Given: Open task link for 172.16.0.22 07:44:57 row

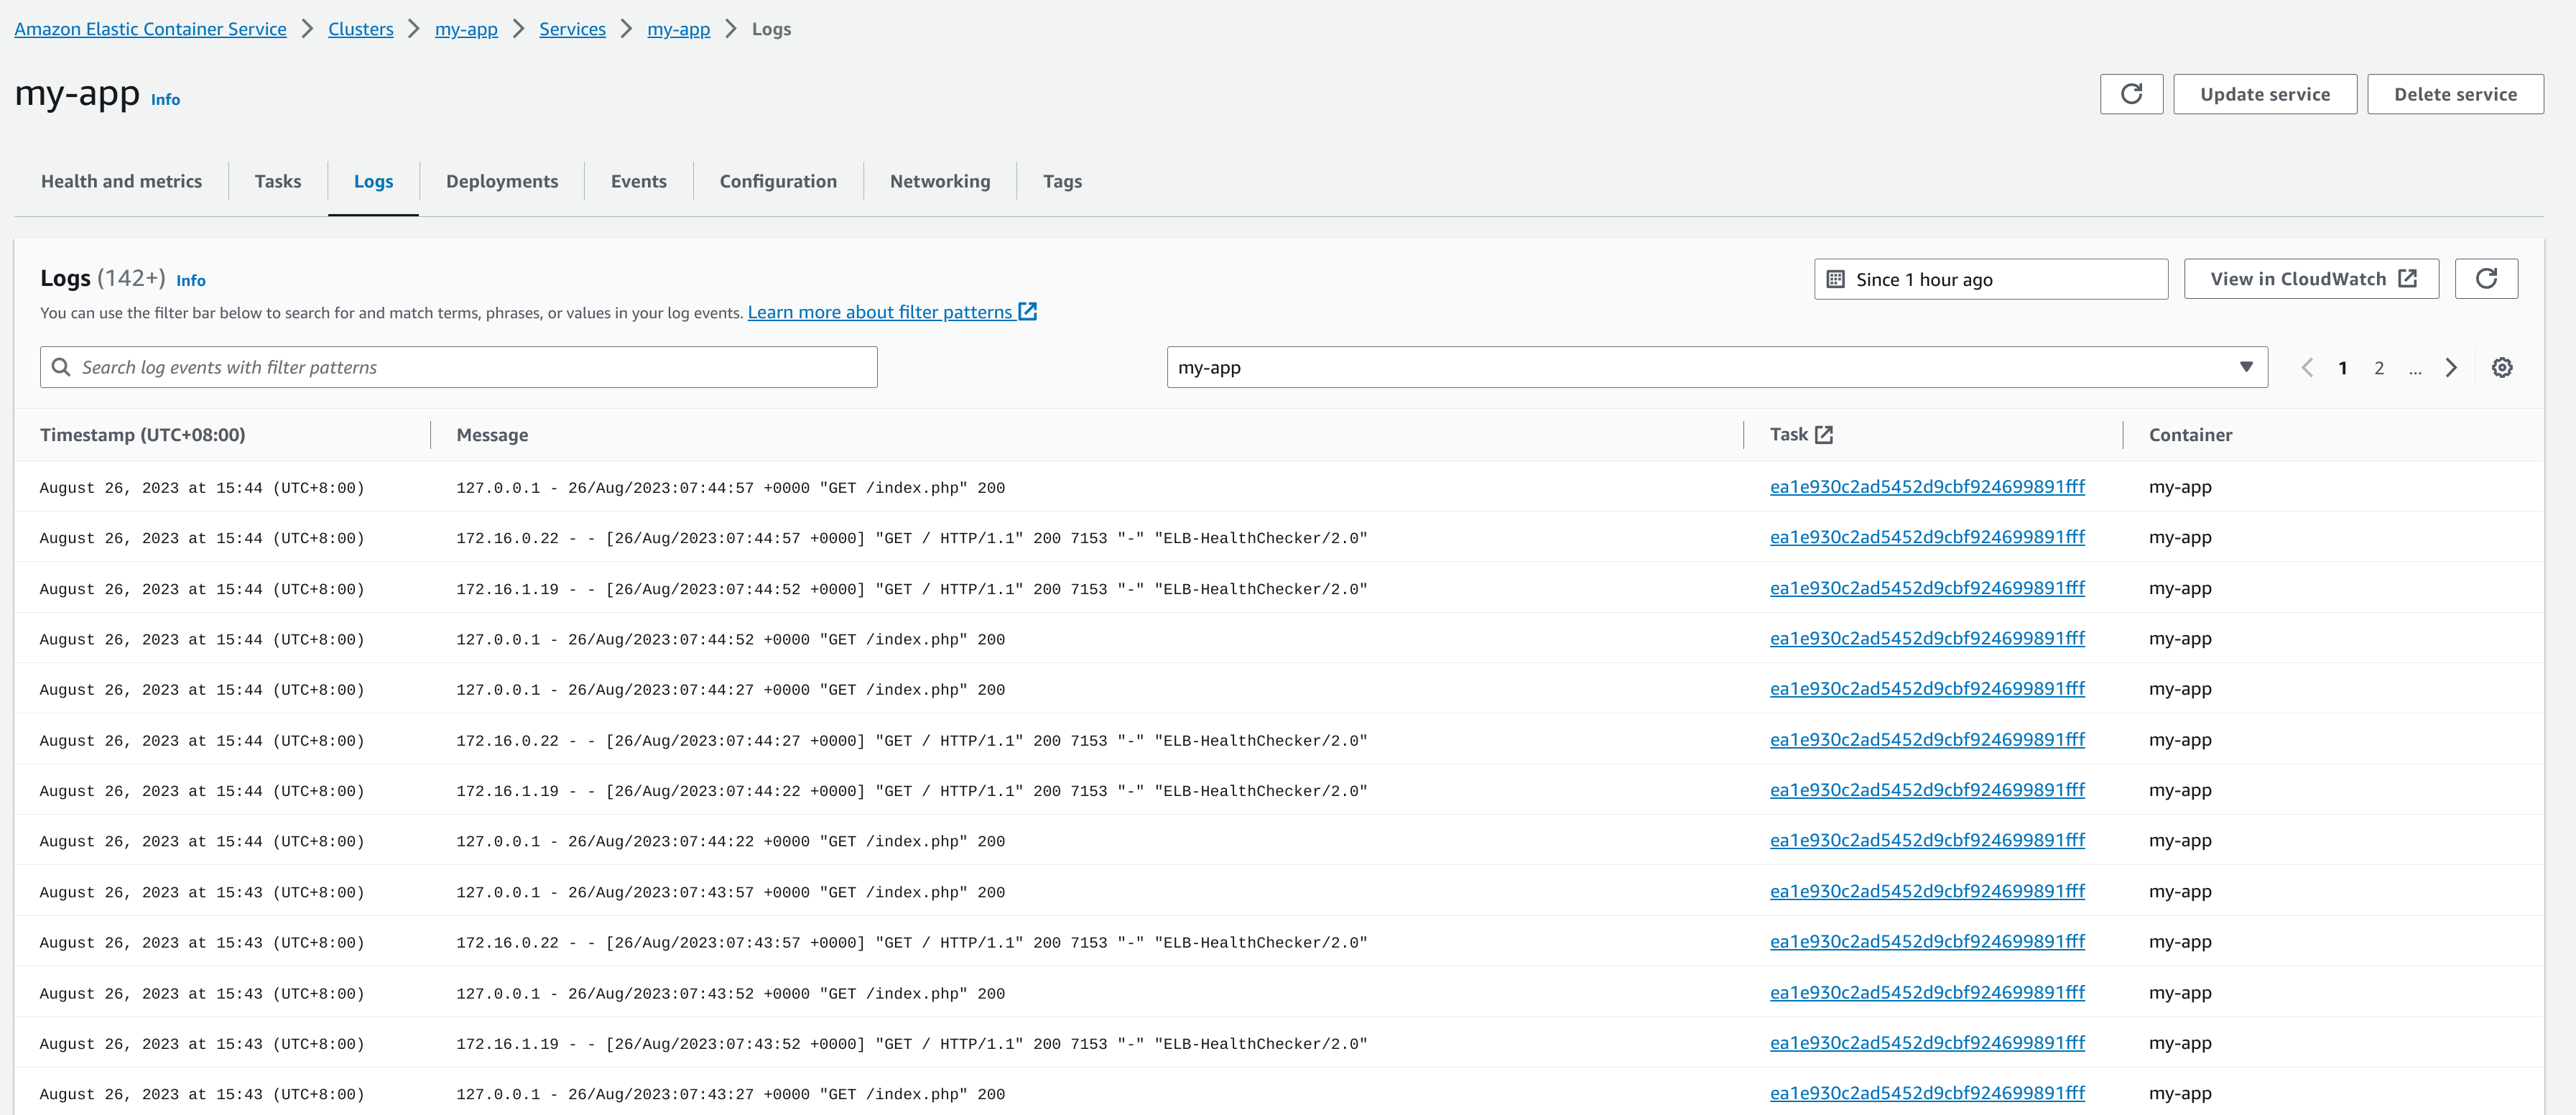Looking at the screenshot, I should click(1927, 537).
